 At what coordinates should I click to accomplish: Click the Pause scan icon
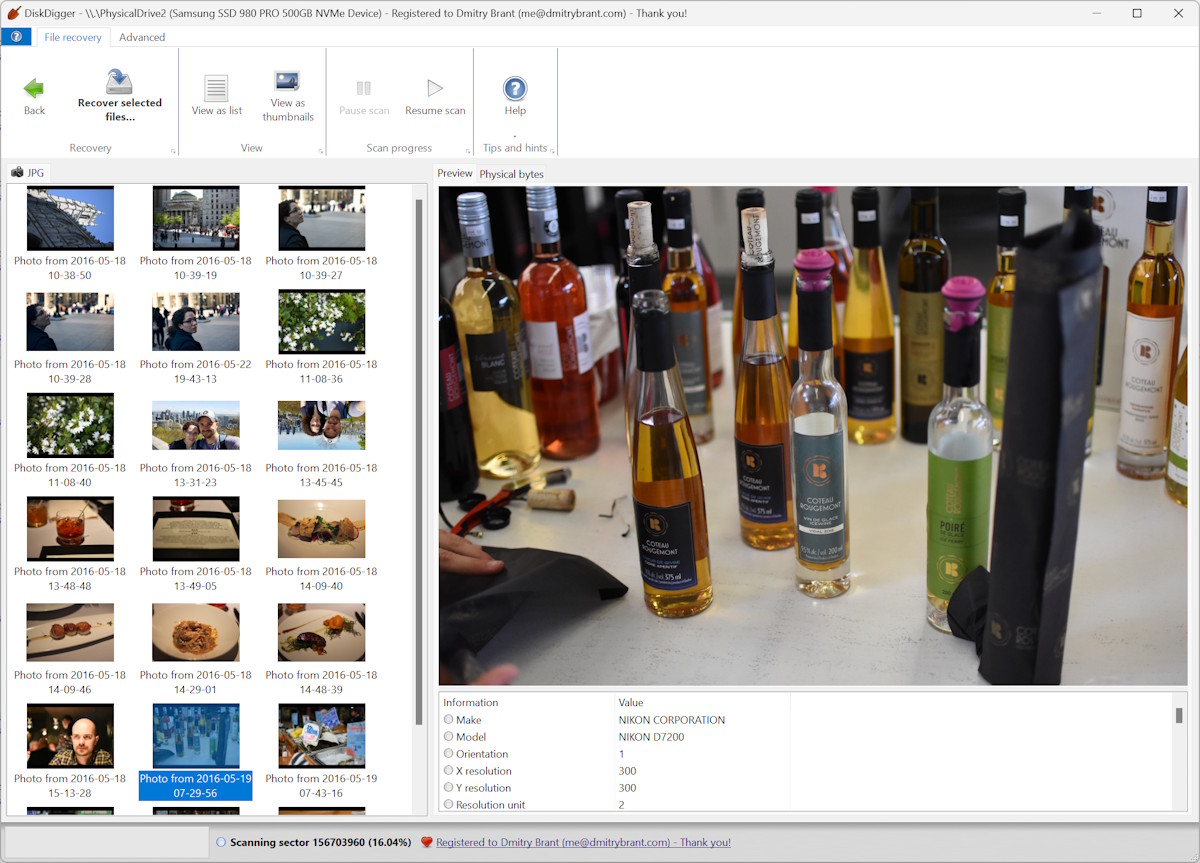click(x=364, y=88)
